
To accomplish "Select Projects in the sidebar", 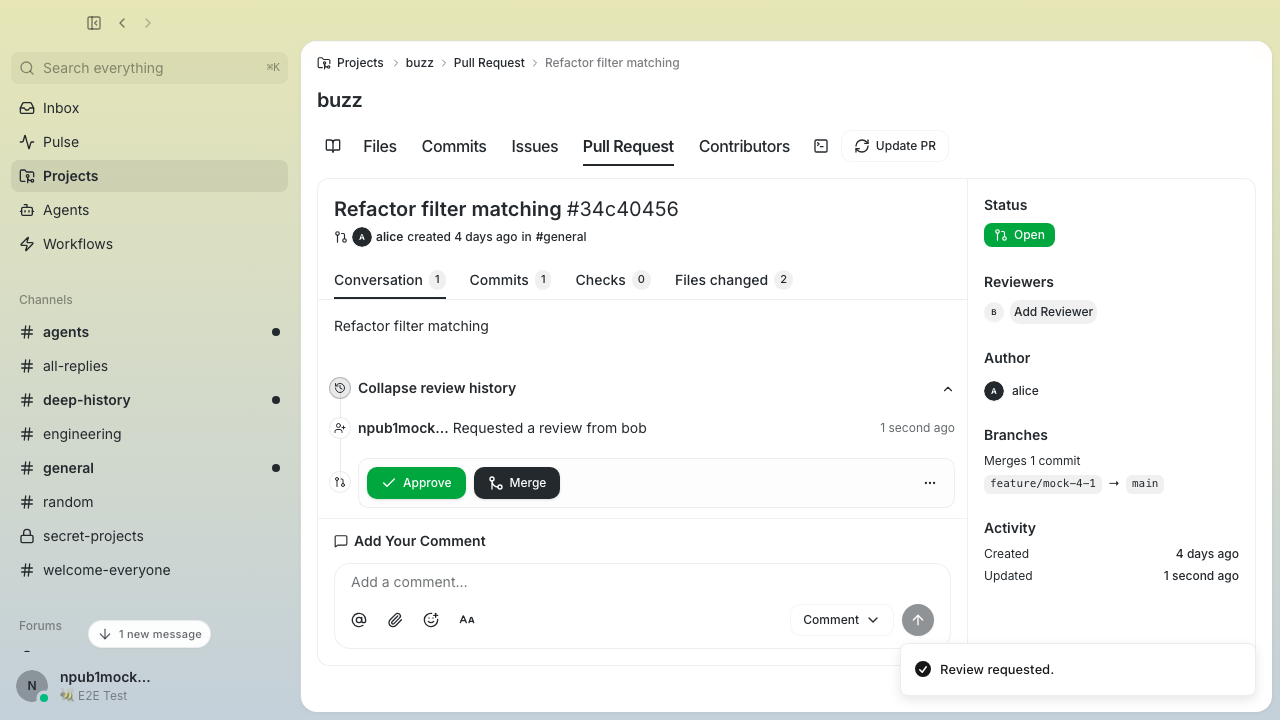I will (150, 176).
